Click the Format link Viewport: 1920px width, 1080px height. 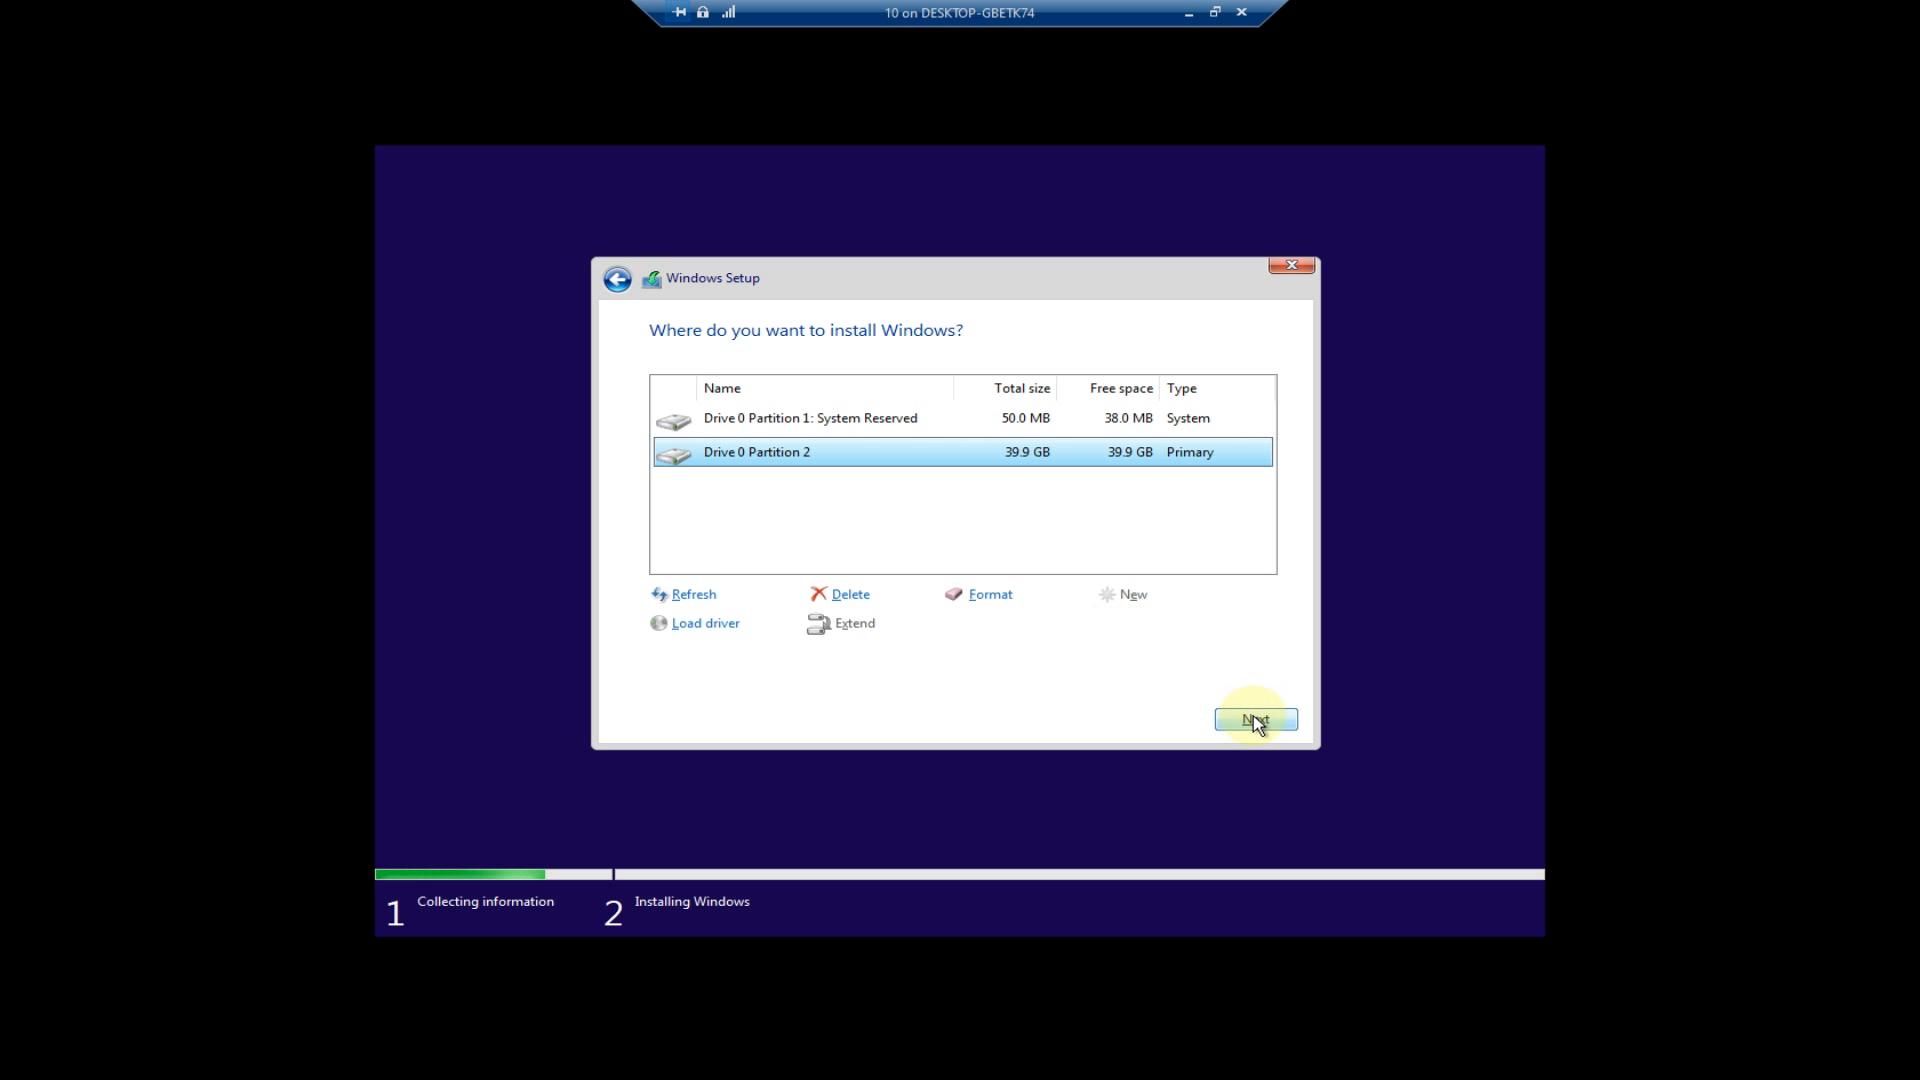991,594
